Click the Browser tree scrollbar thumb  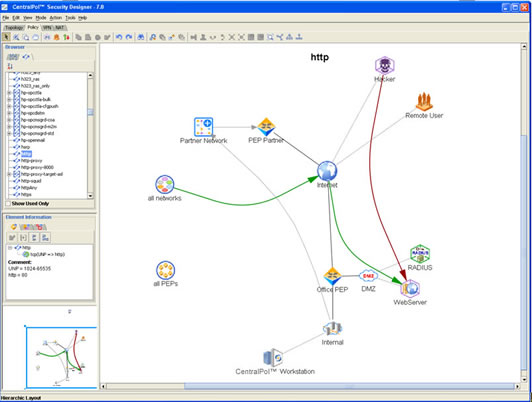[90, 112]
